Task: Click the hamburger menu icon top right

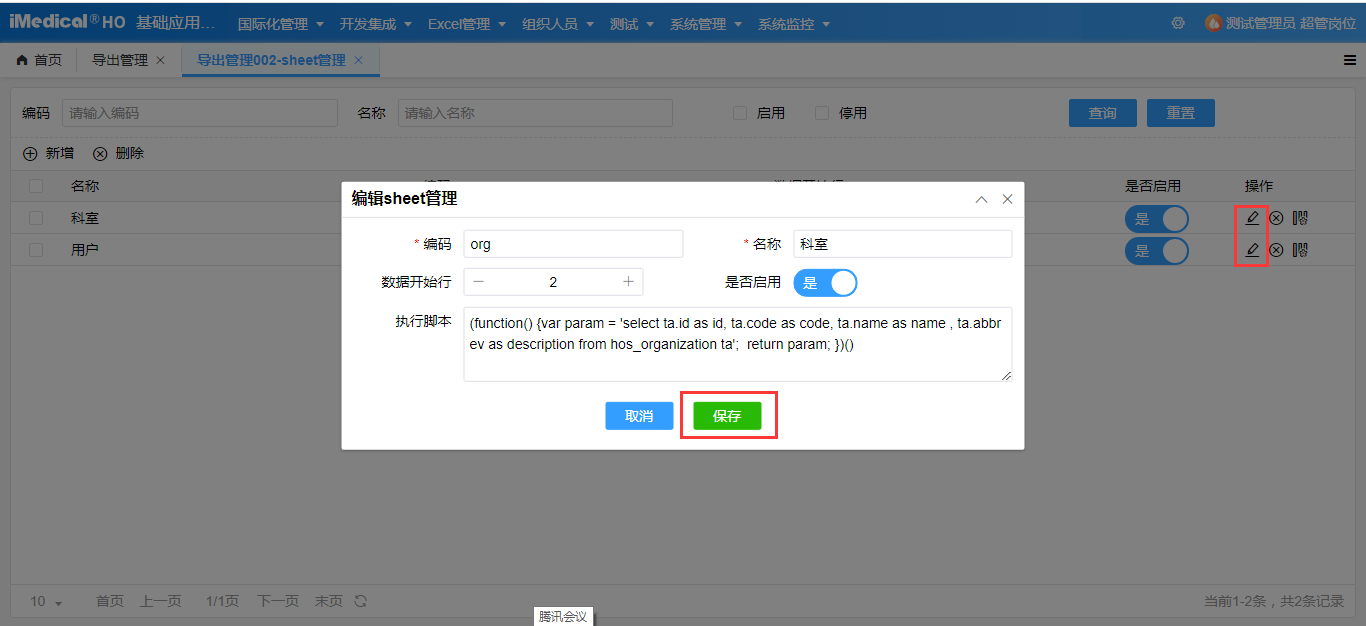Action: (x=1351, y=59)
